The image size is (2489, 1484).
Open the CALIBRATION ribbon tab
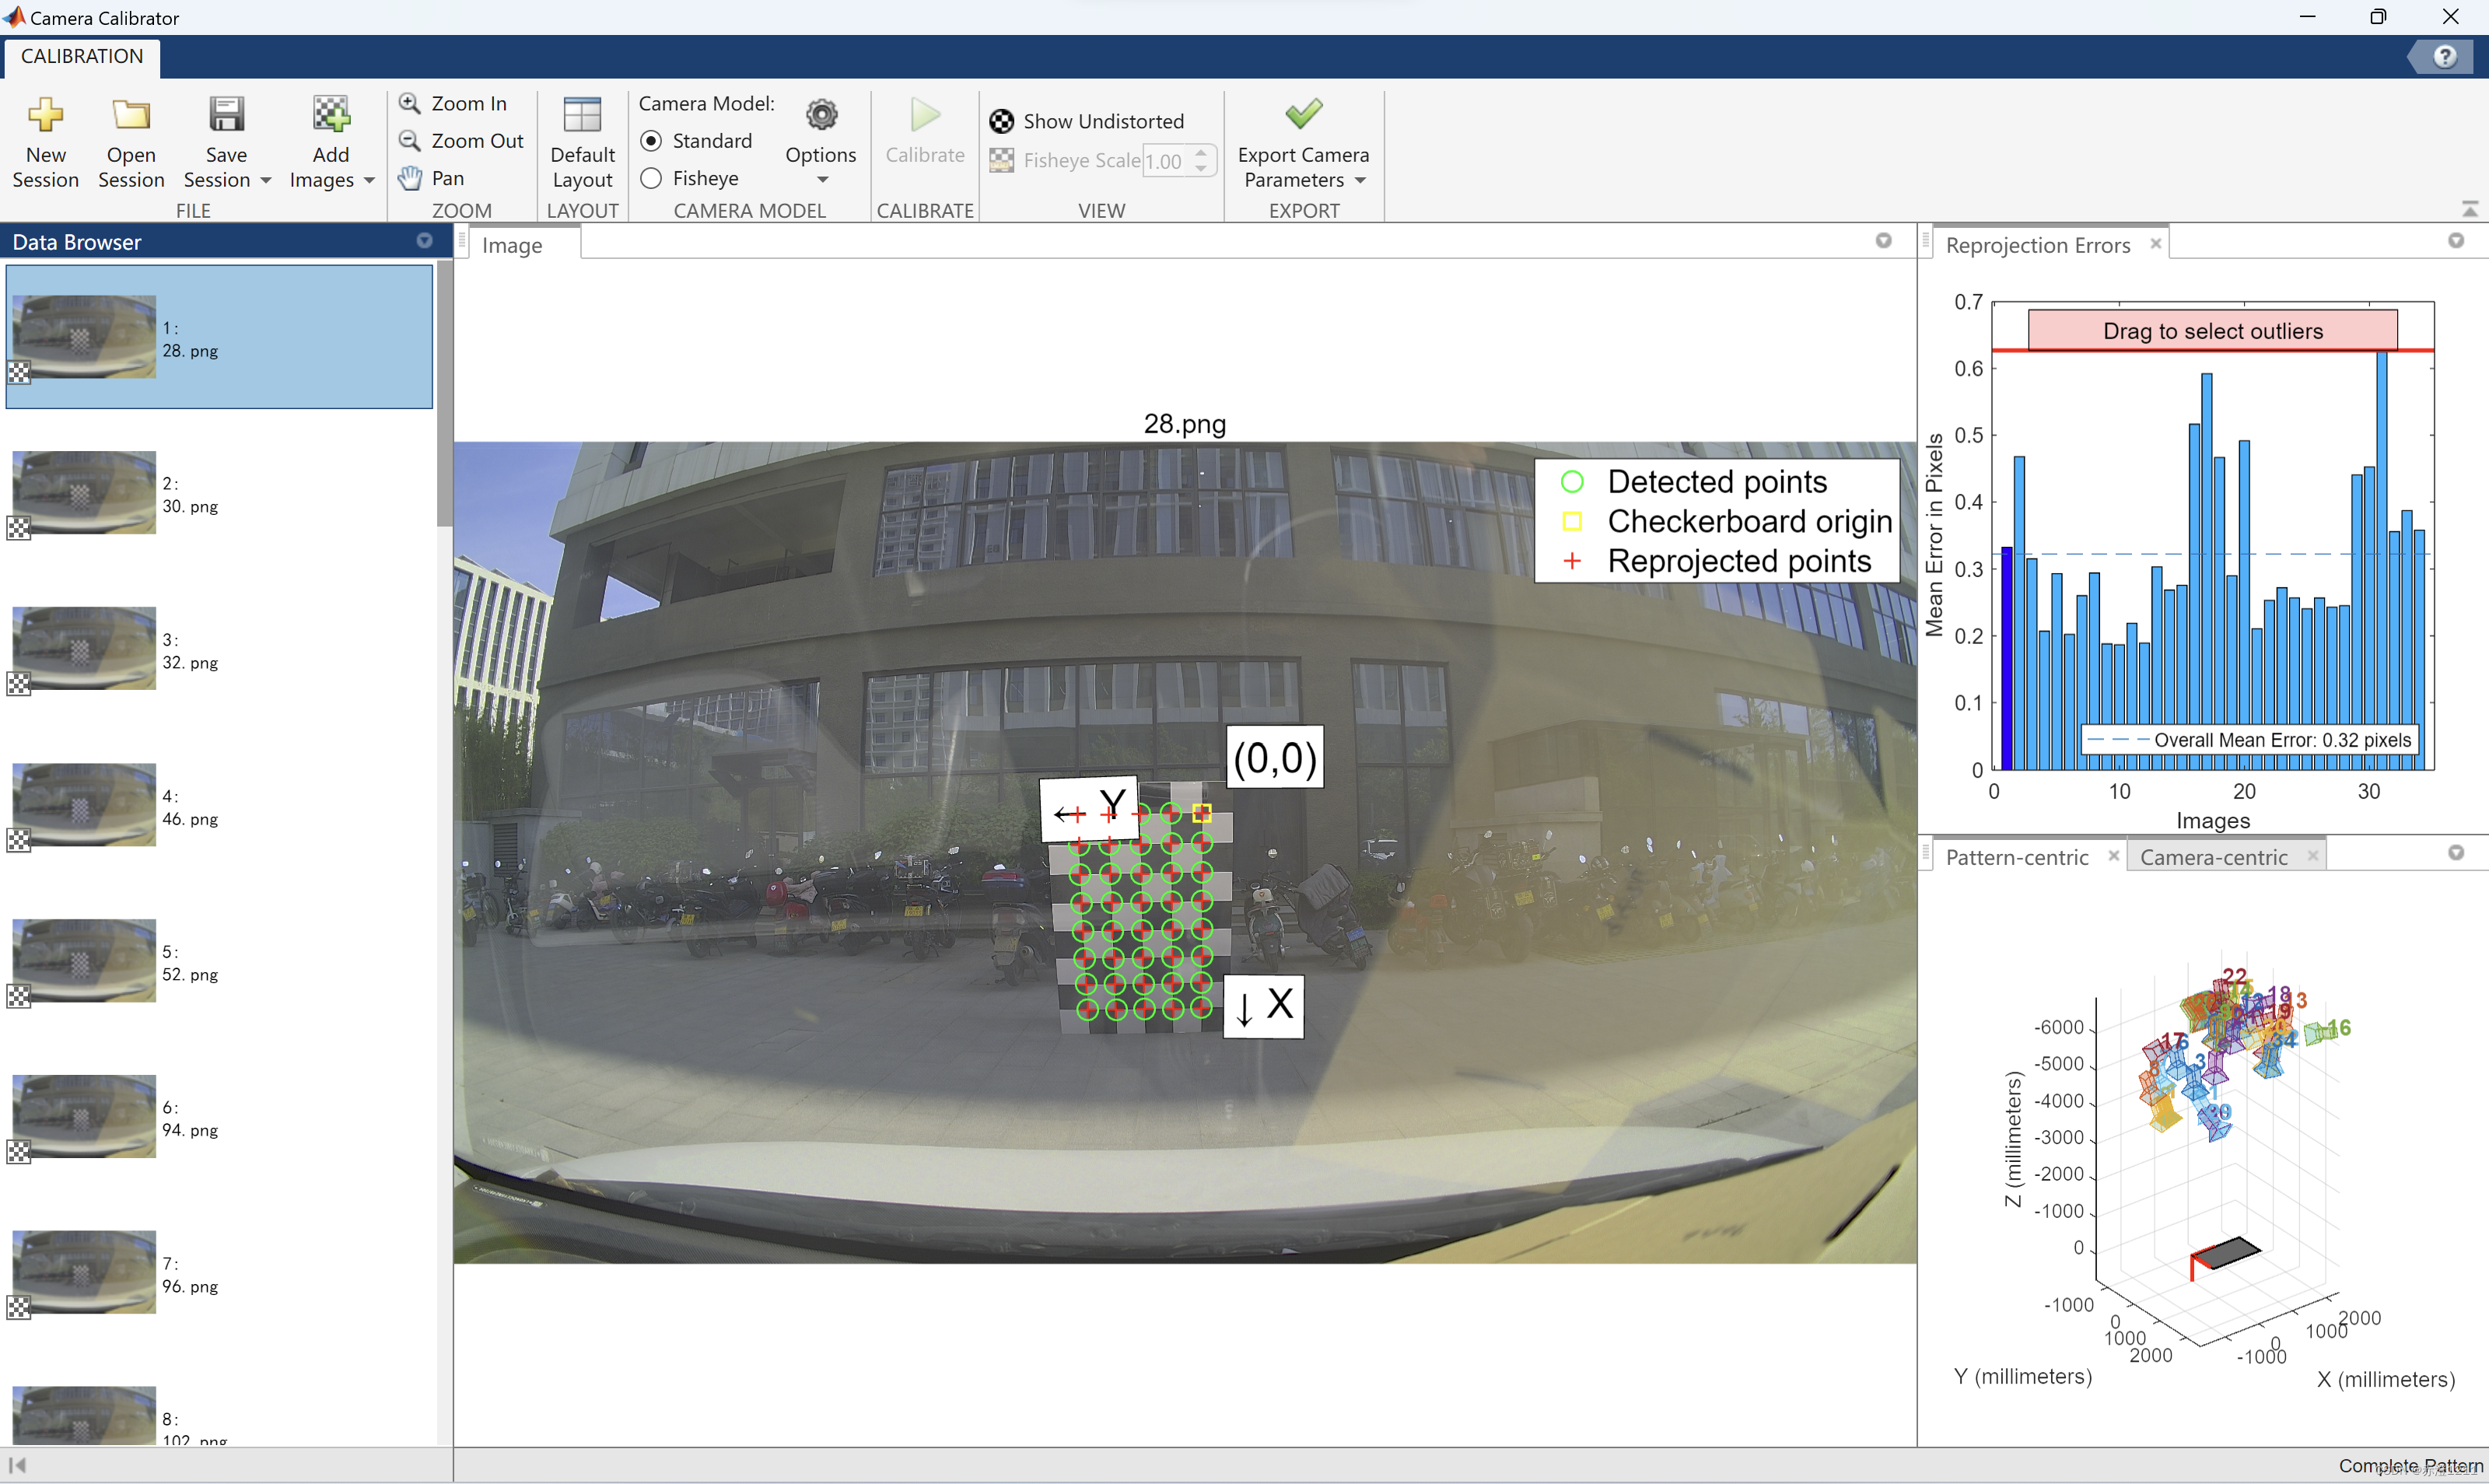click(x=82, y=56)
